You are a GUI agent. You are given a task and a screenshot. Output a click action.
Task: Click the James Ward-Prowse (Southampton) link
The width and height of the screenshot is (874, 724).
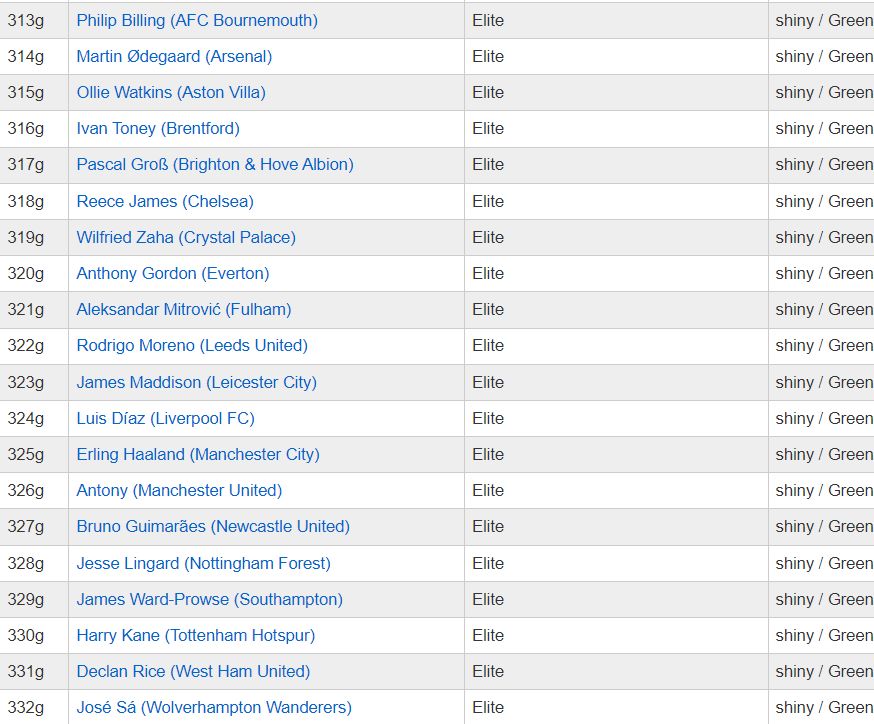point(209,600)
